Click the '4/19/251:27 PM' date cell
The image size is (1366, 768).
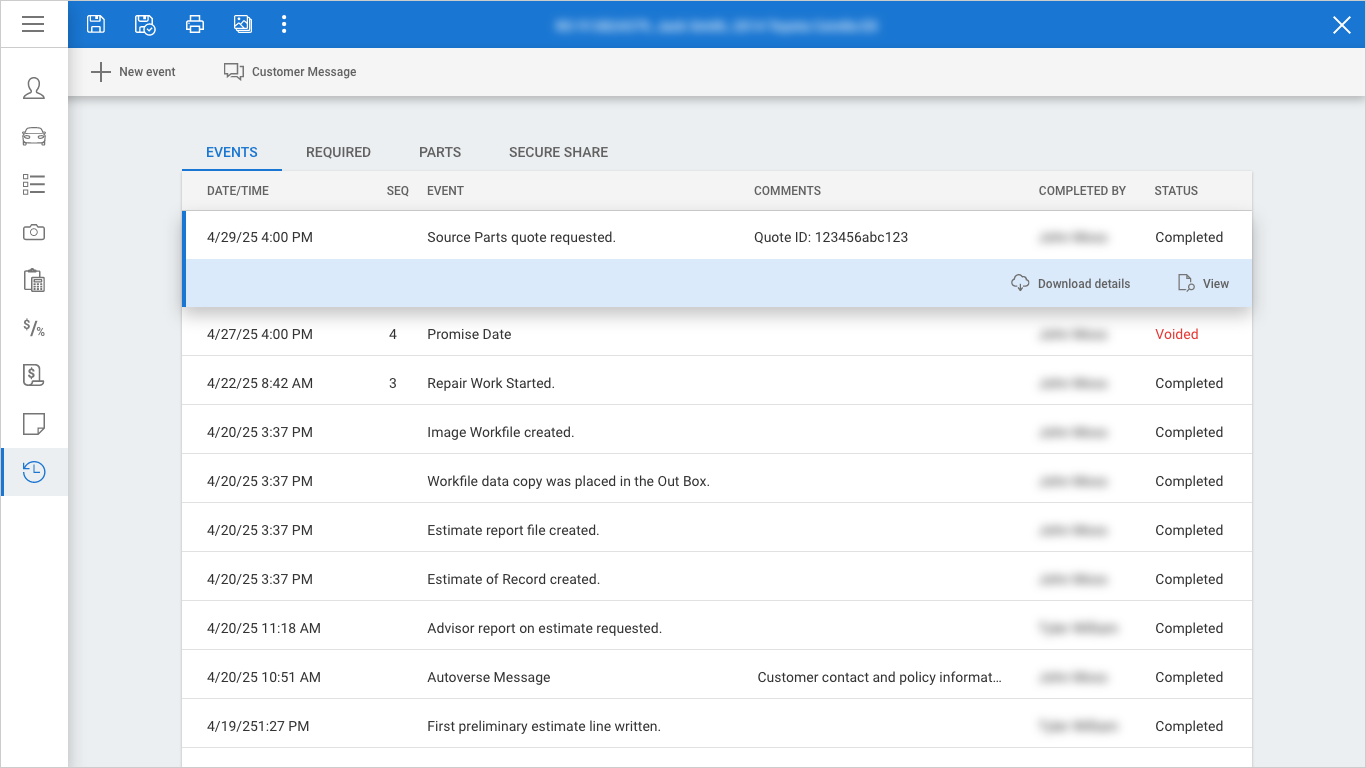(258, 726)
